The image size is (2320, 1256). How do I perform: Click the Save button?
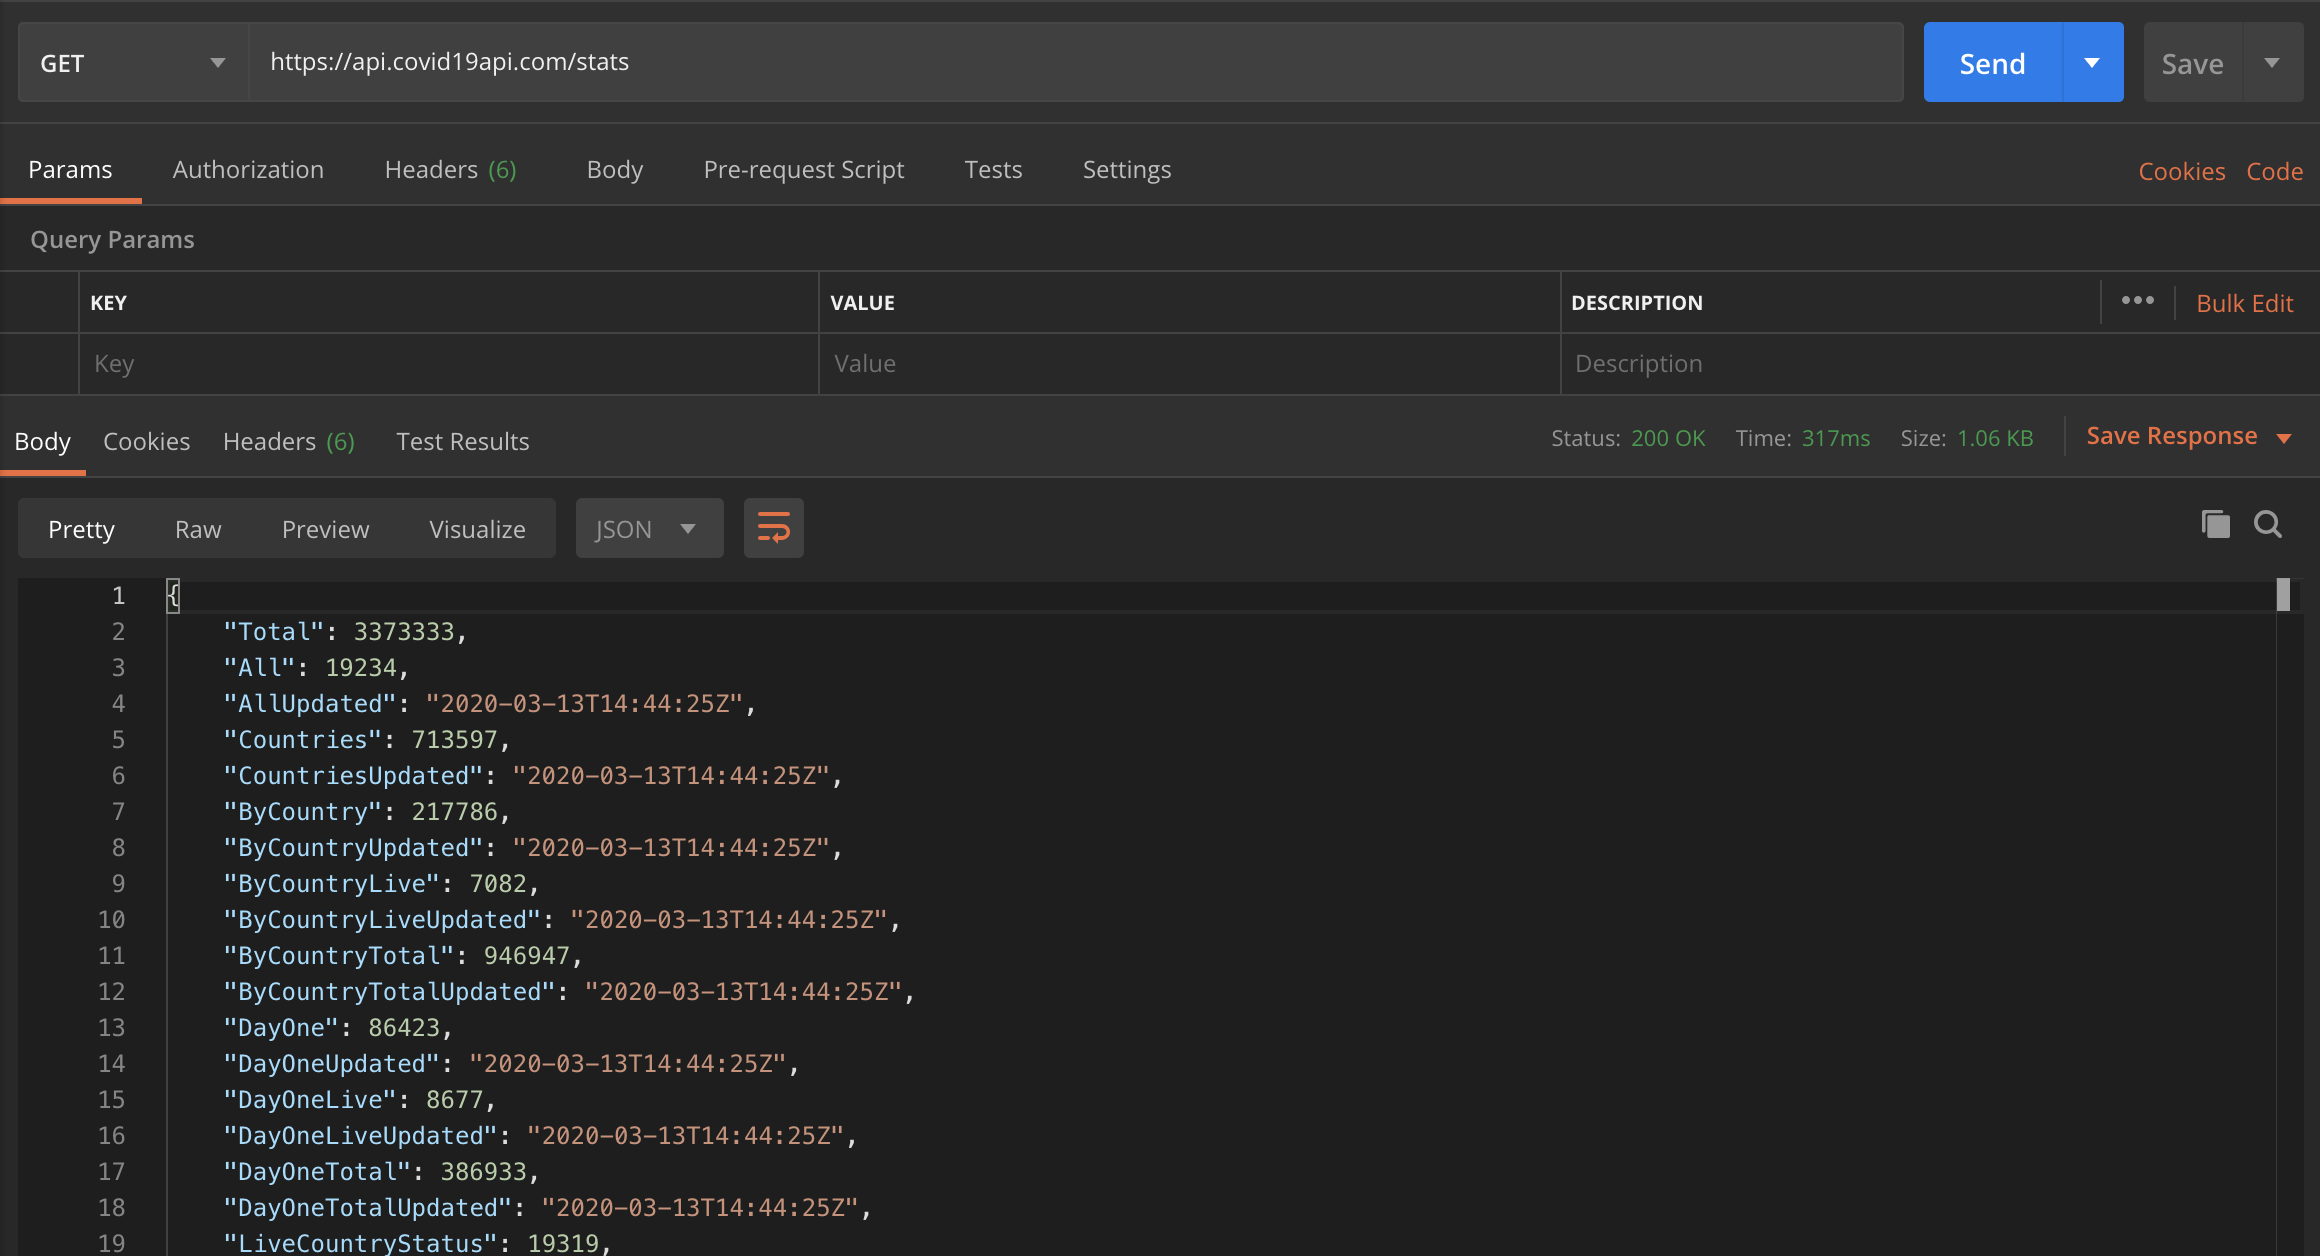[x=2192, y=62]
